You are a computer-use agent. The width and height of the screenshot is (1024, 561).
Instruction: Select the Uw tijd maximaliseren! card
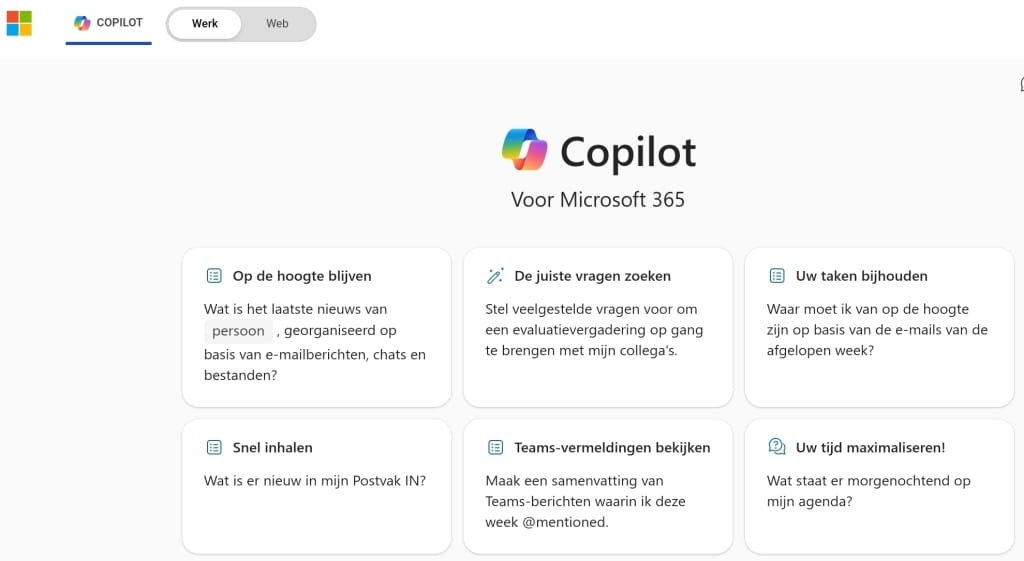(879, 487)
